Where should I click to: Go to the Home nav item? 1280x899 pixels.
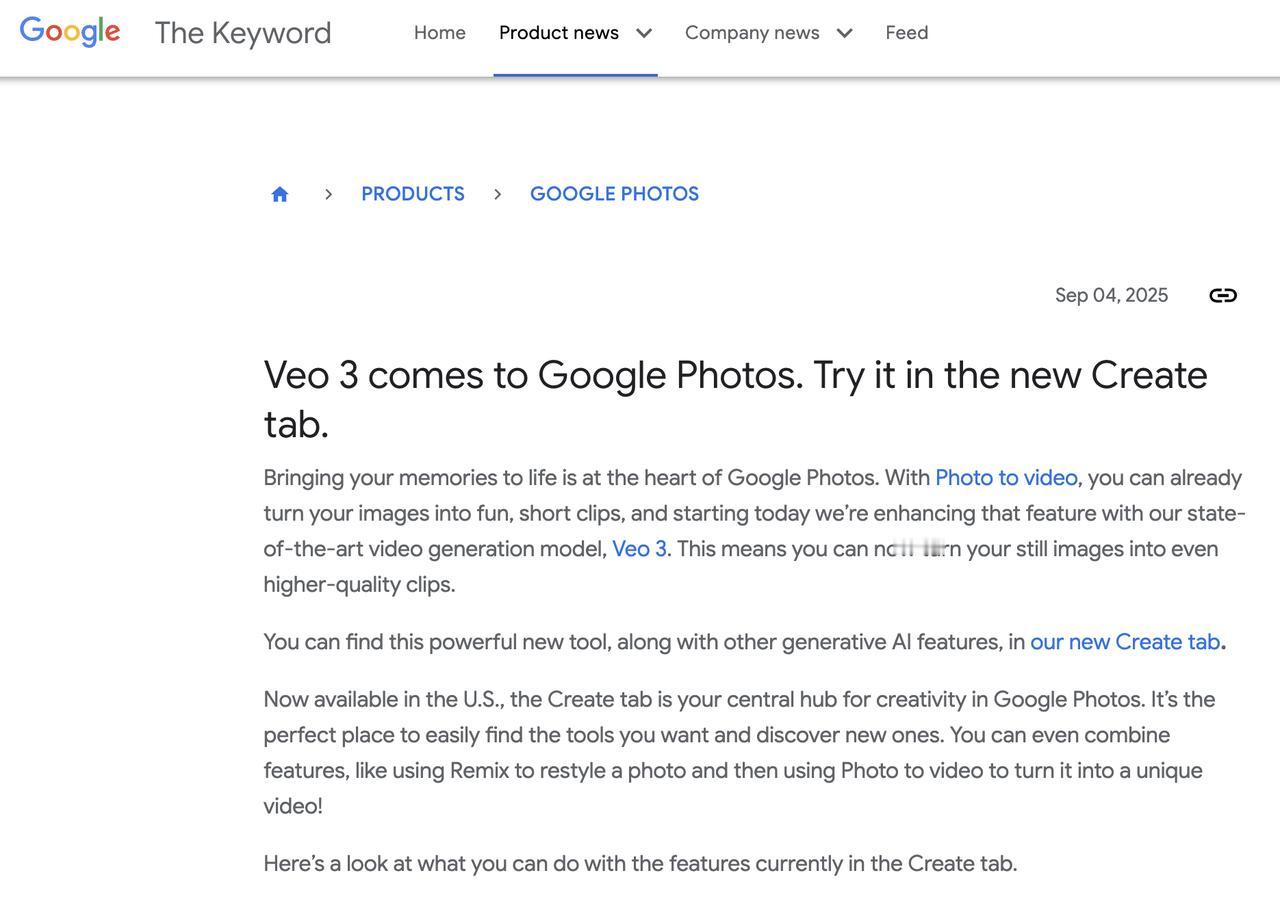click(x=440, y=32)
